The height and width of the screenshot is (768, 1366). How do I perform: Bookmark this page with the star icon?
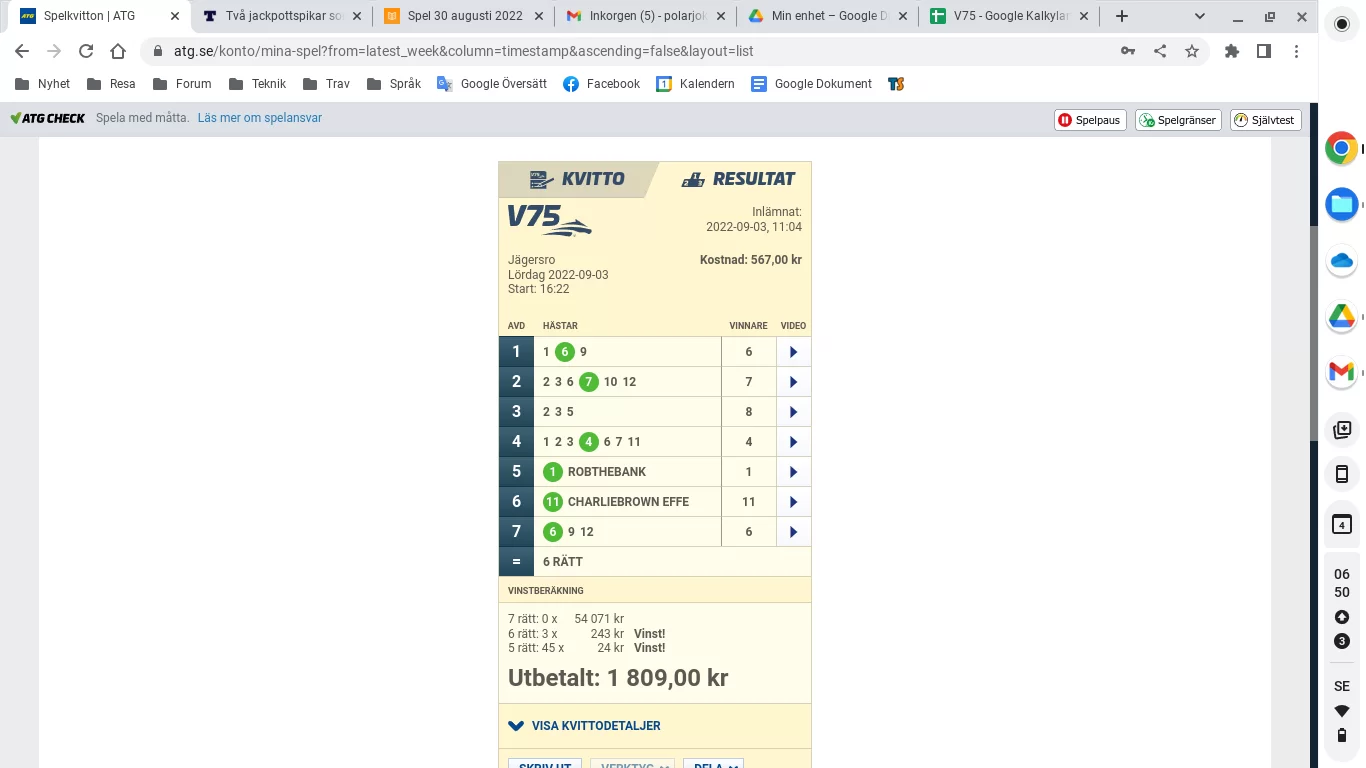pyautogui.click(x=1192, y=50)
